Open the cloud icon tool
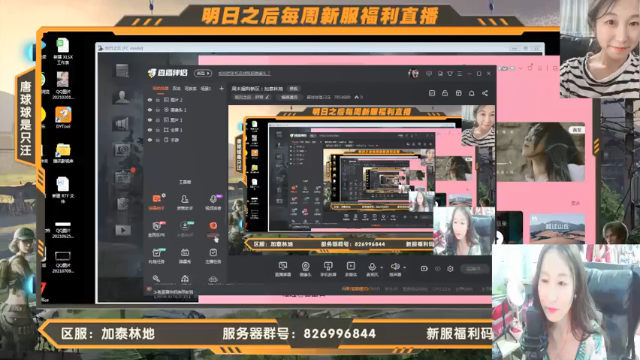640x360 pixels. coord(213,279)
